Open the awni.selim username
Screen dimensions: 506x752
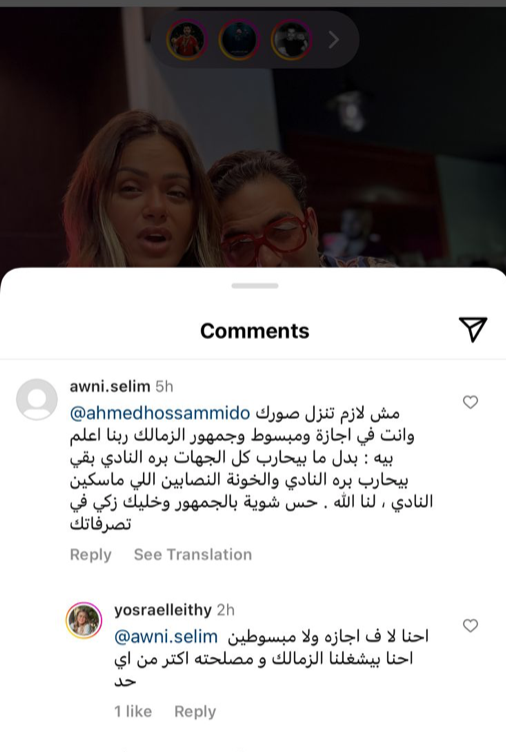(x=110, y=386)
